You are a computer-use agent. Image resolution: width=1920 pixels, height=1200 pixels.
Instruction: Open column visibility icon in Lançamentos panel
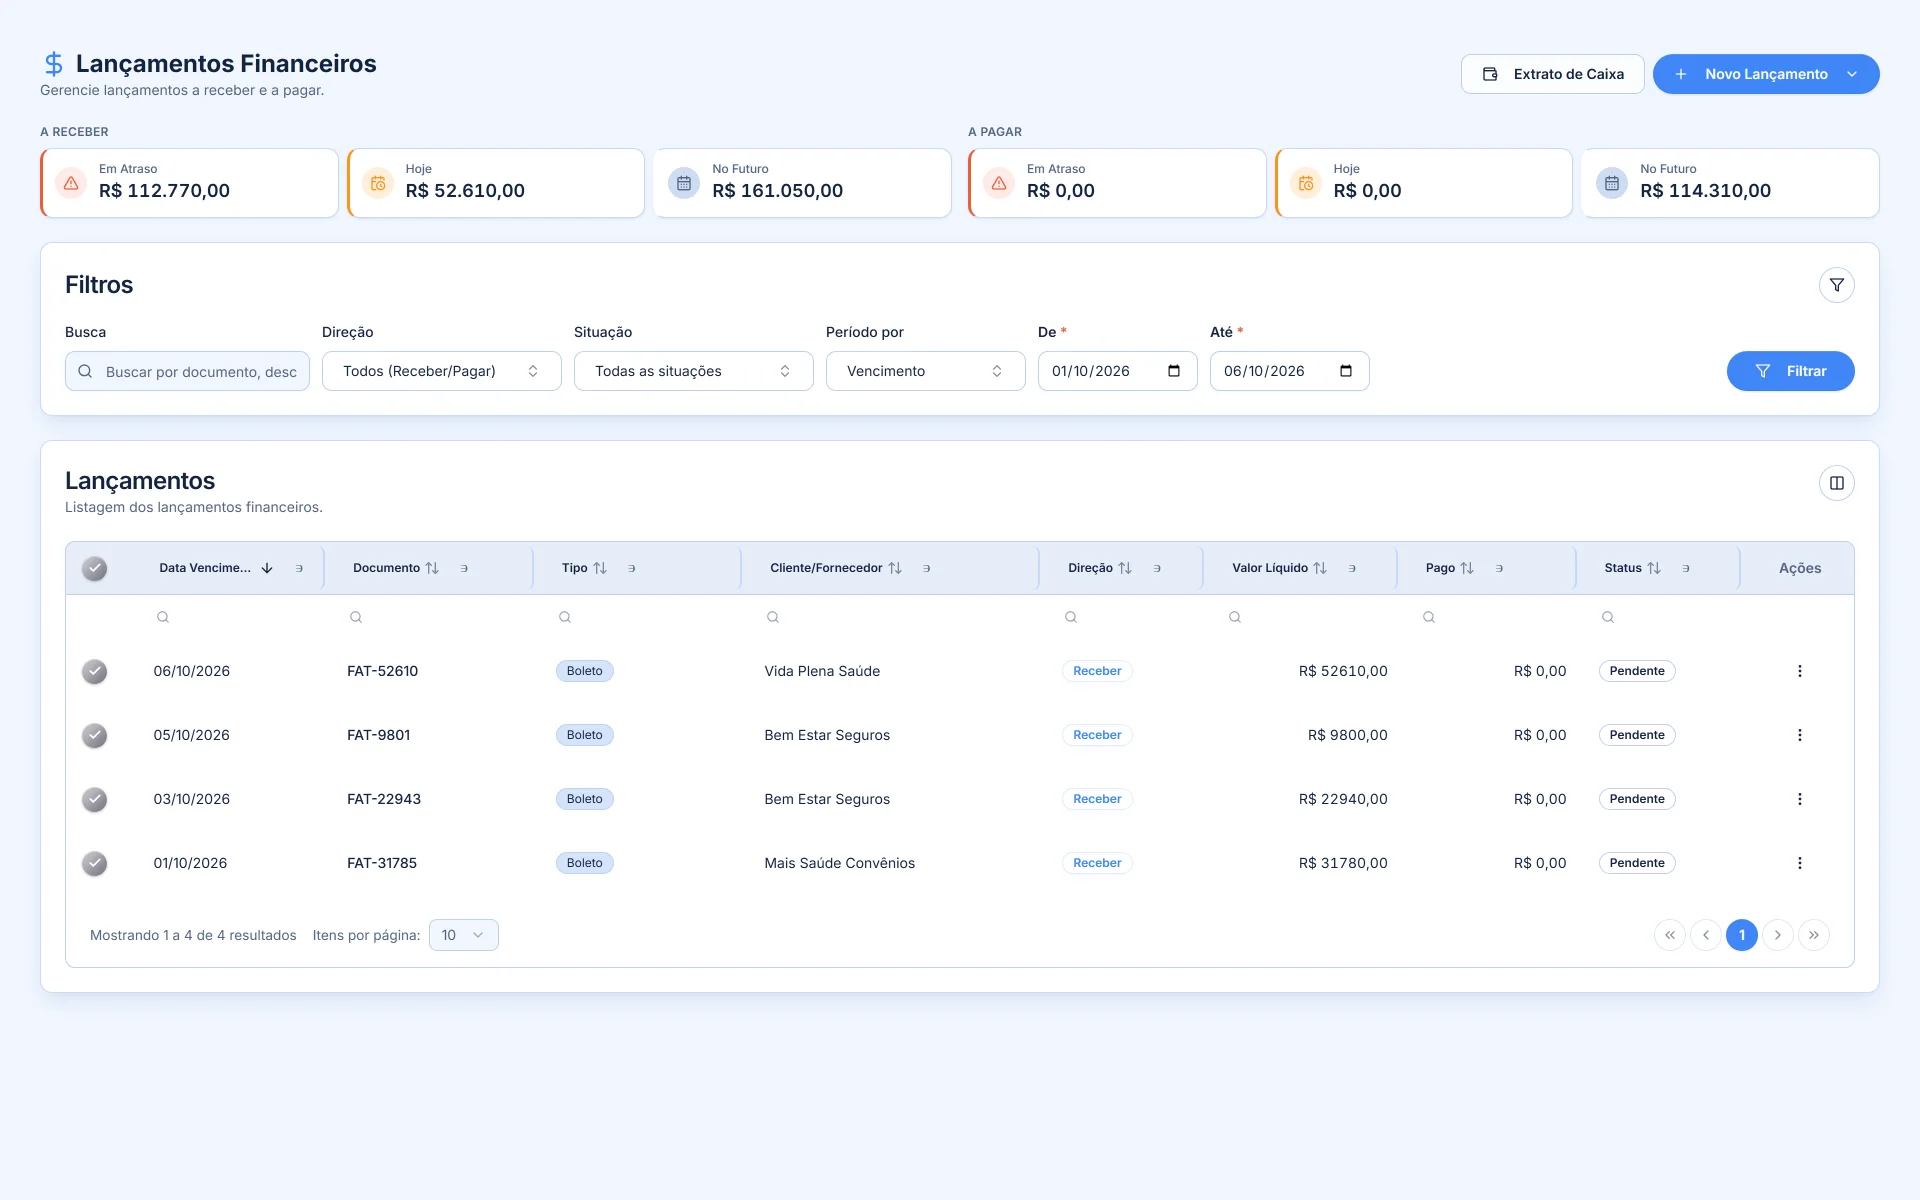(x=1836, y=483)
